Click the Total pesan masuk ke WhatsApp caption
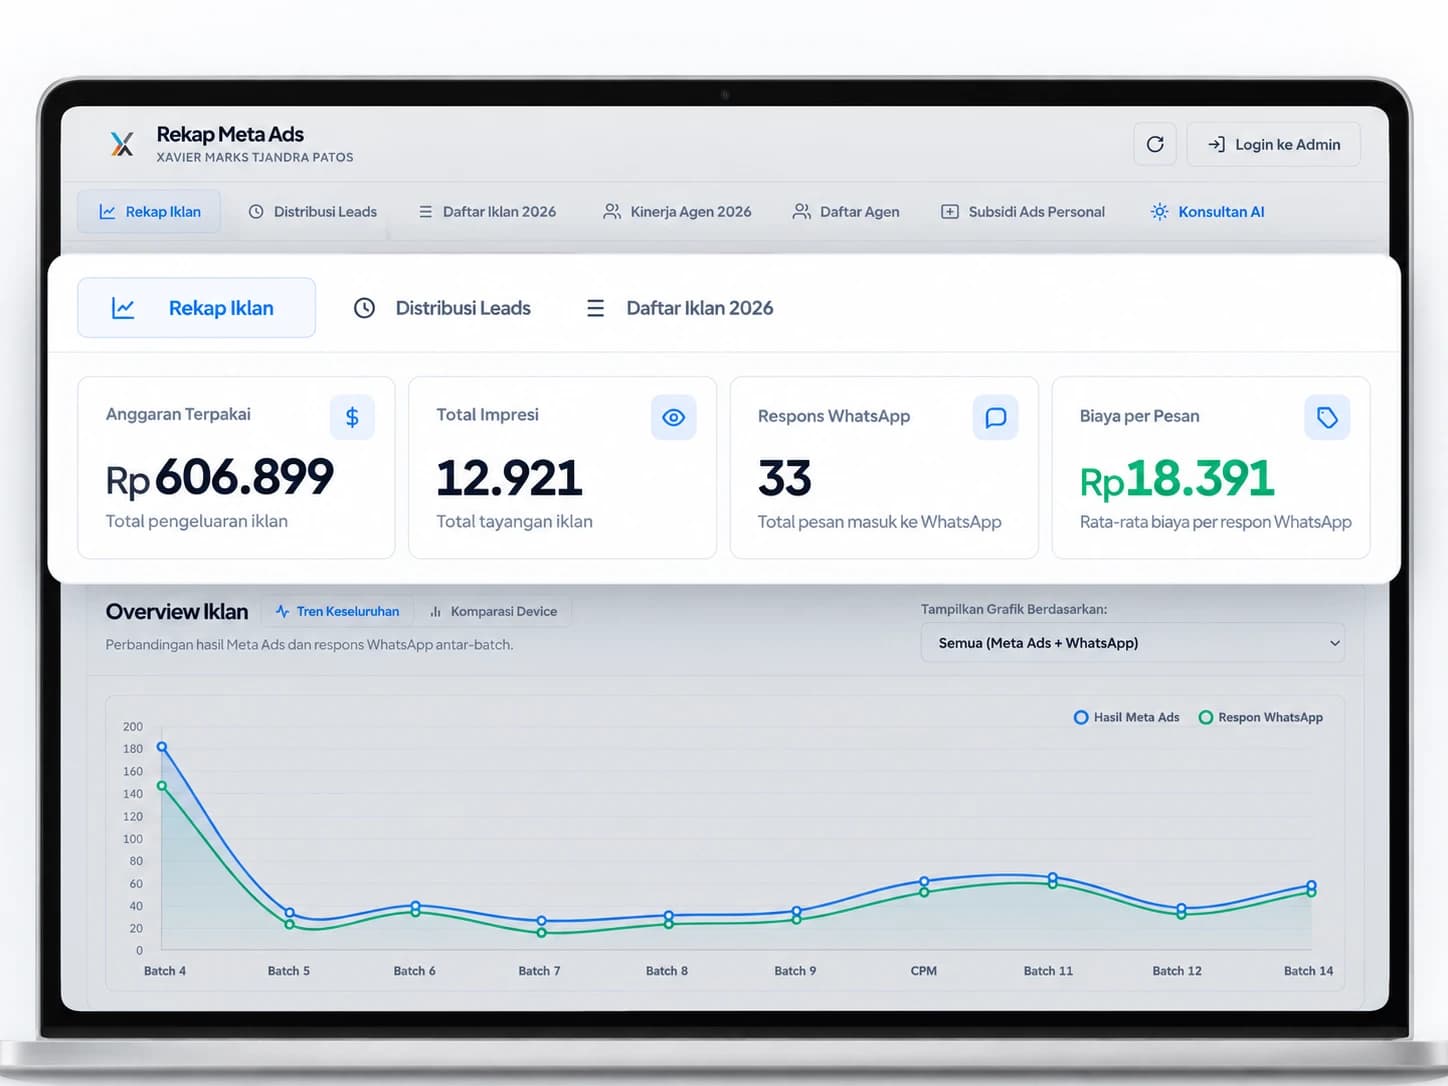This screenshot has height=1086, width=1448. (880, 522)
